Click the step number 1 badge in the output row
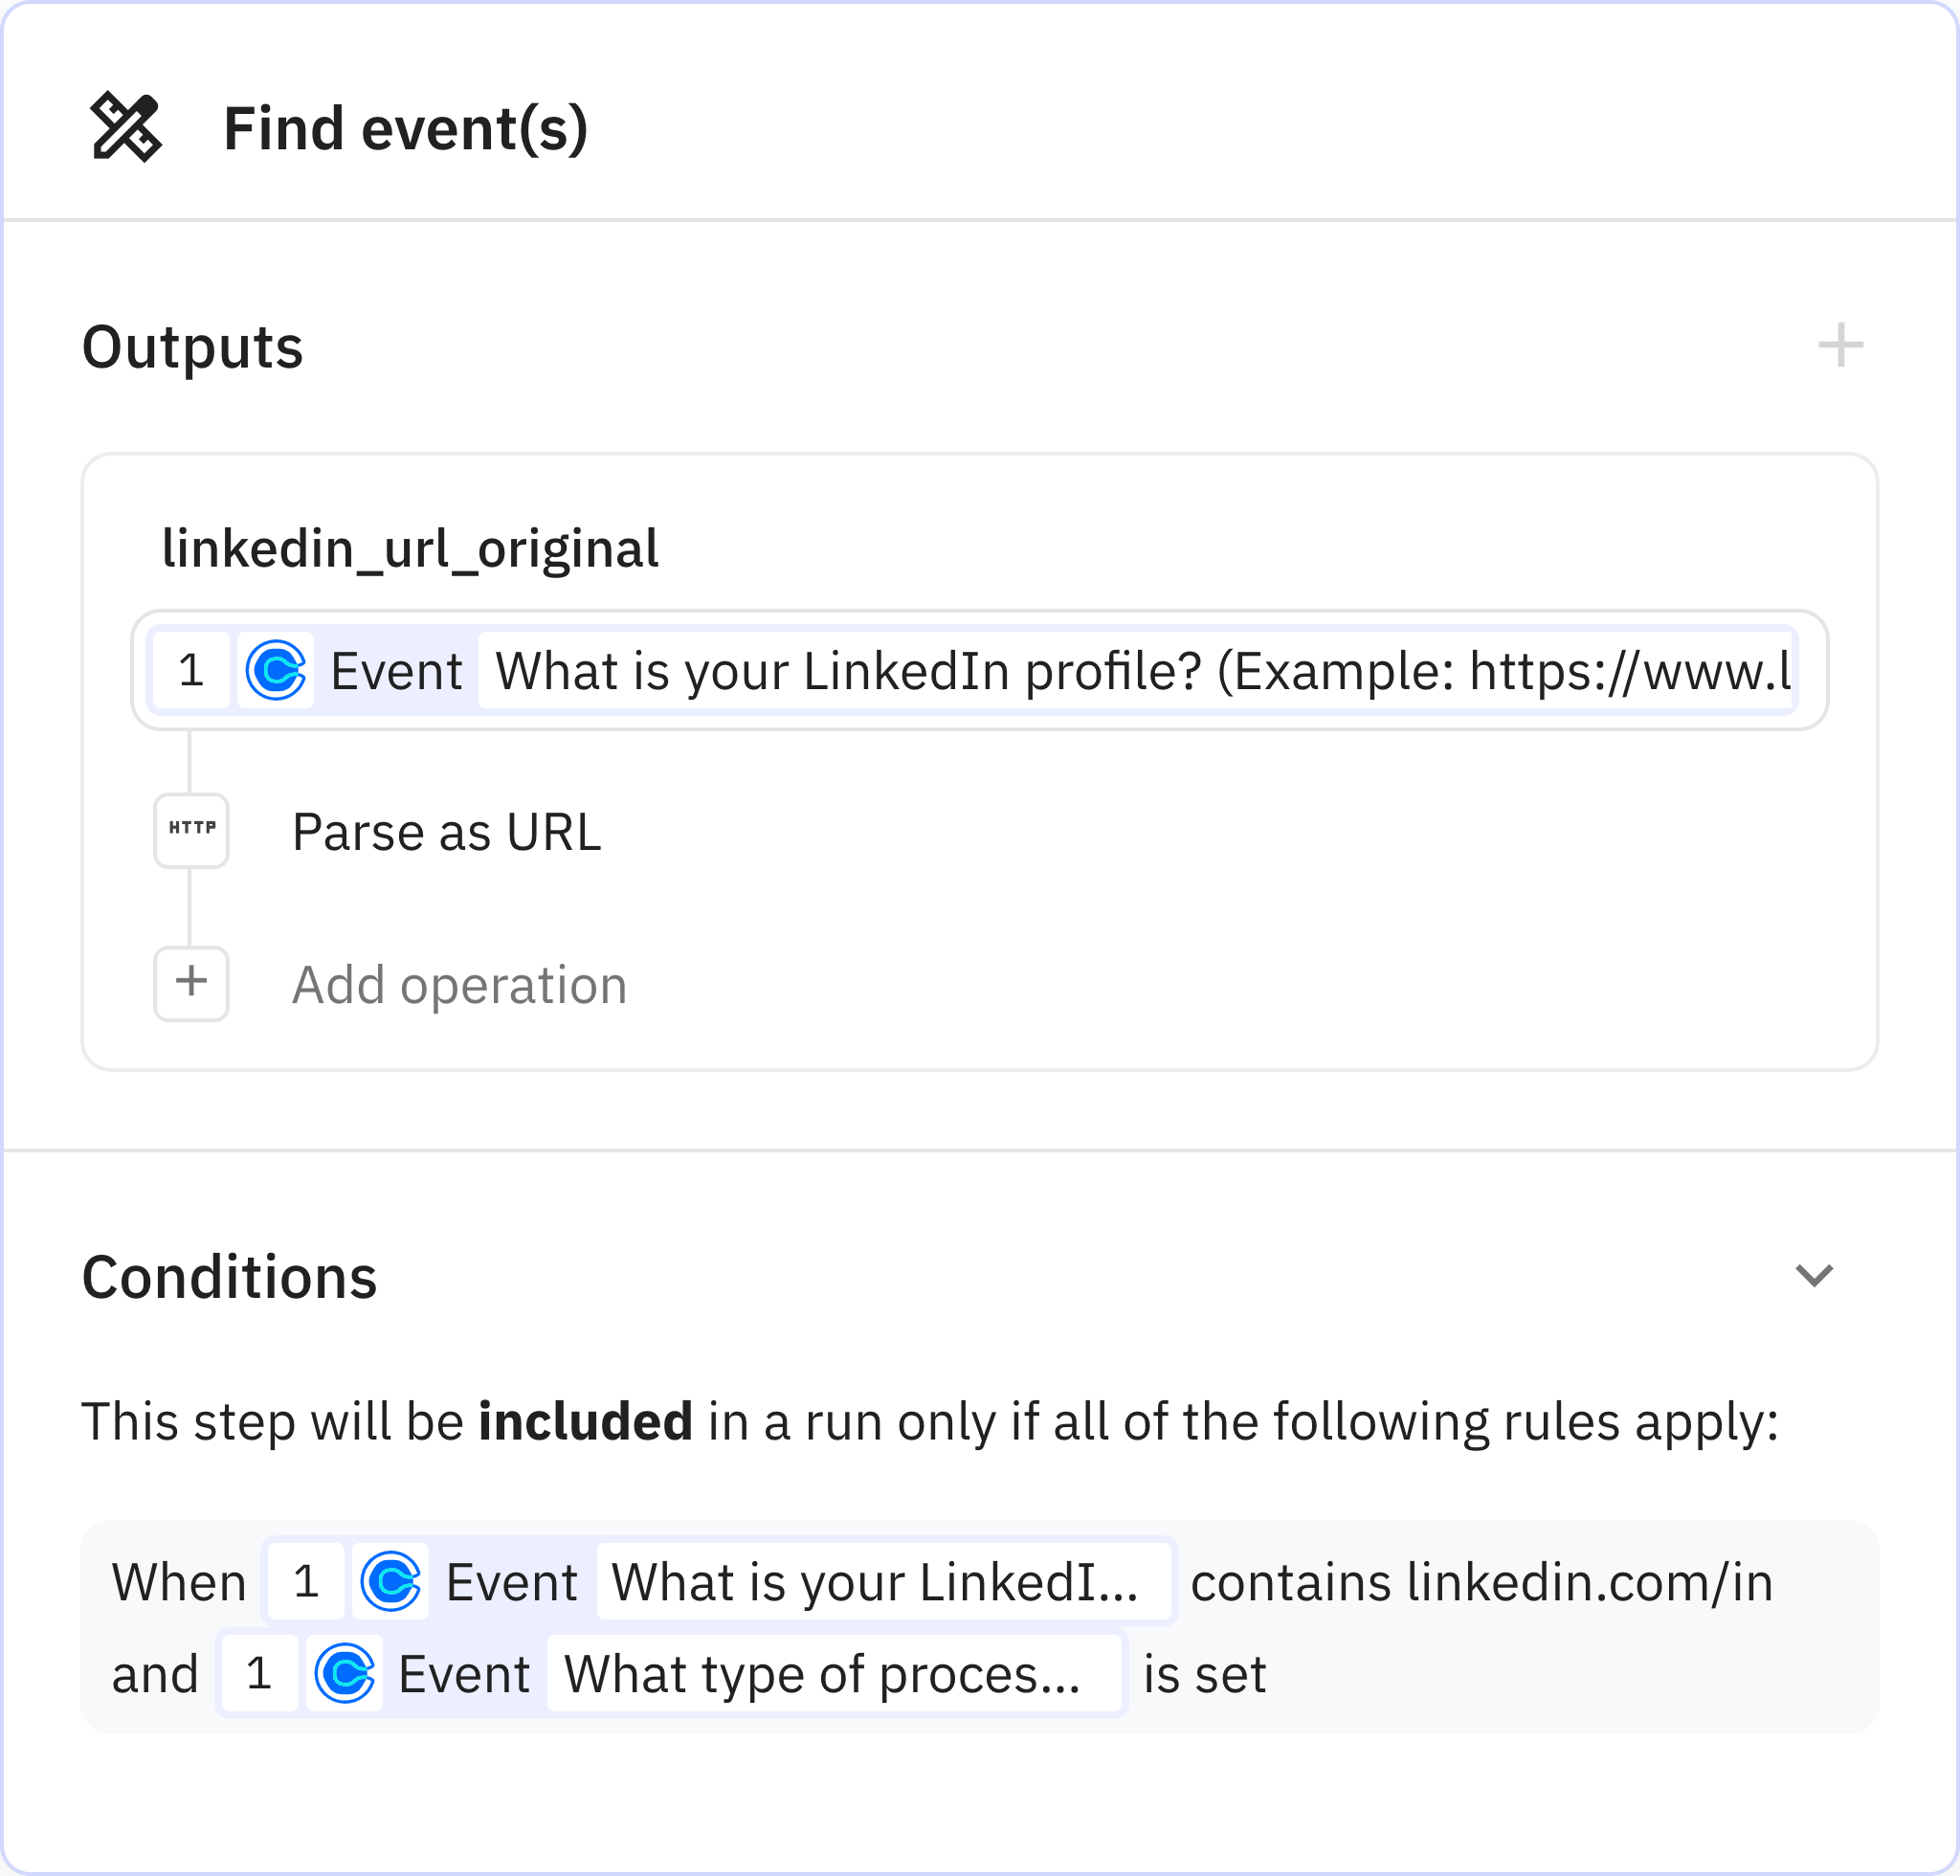 [x=191, y=670]
